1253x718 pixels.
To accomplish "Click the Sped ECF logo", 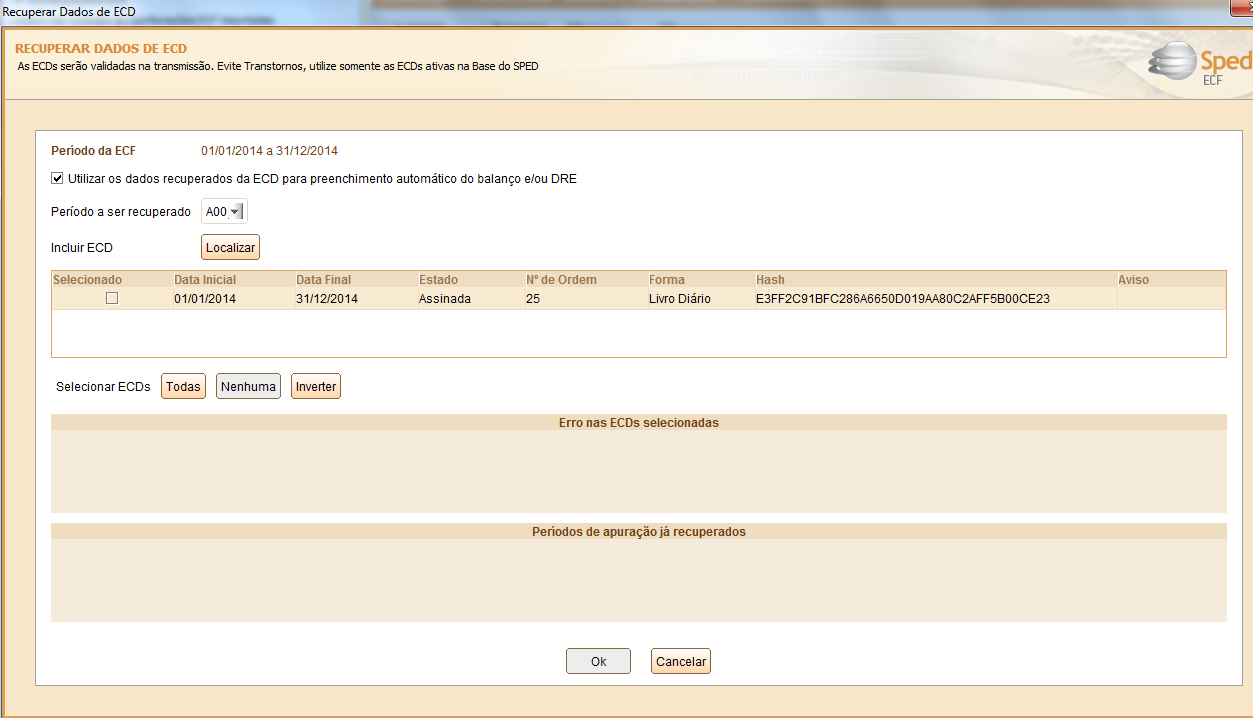I will pyautogui.click(x=1200, y=65).
